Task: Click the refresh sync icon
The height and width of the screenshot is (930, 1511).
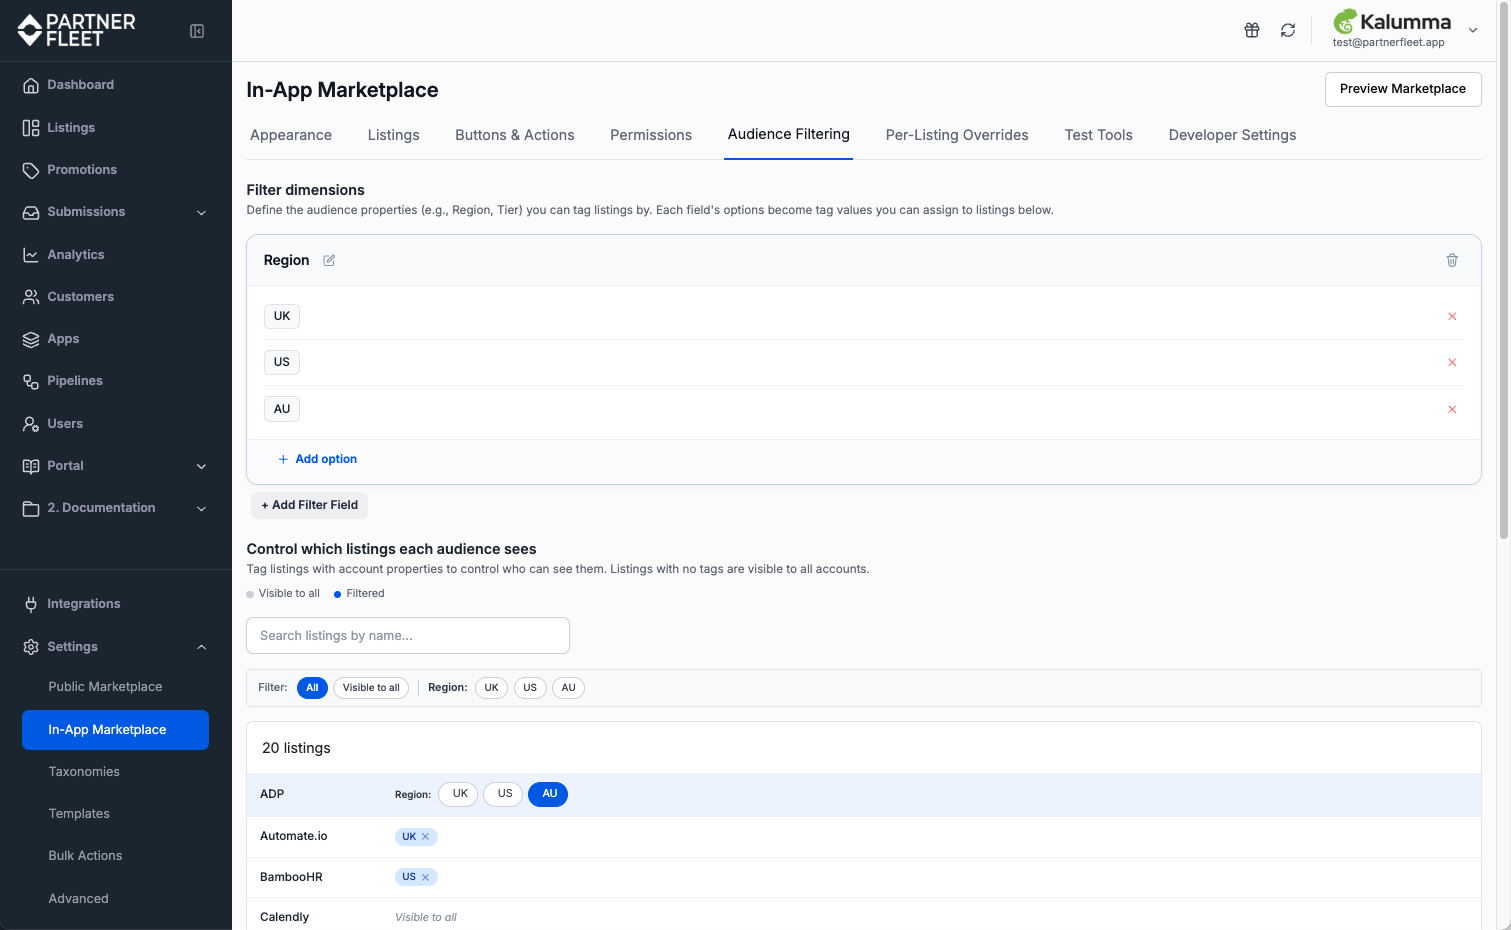Action: [x=1288, y=30]
